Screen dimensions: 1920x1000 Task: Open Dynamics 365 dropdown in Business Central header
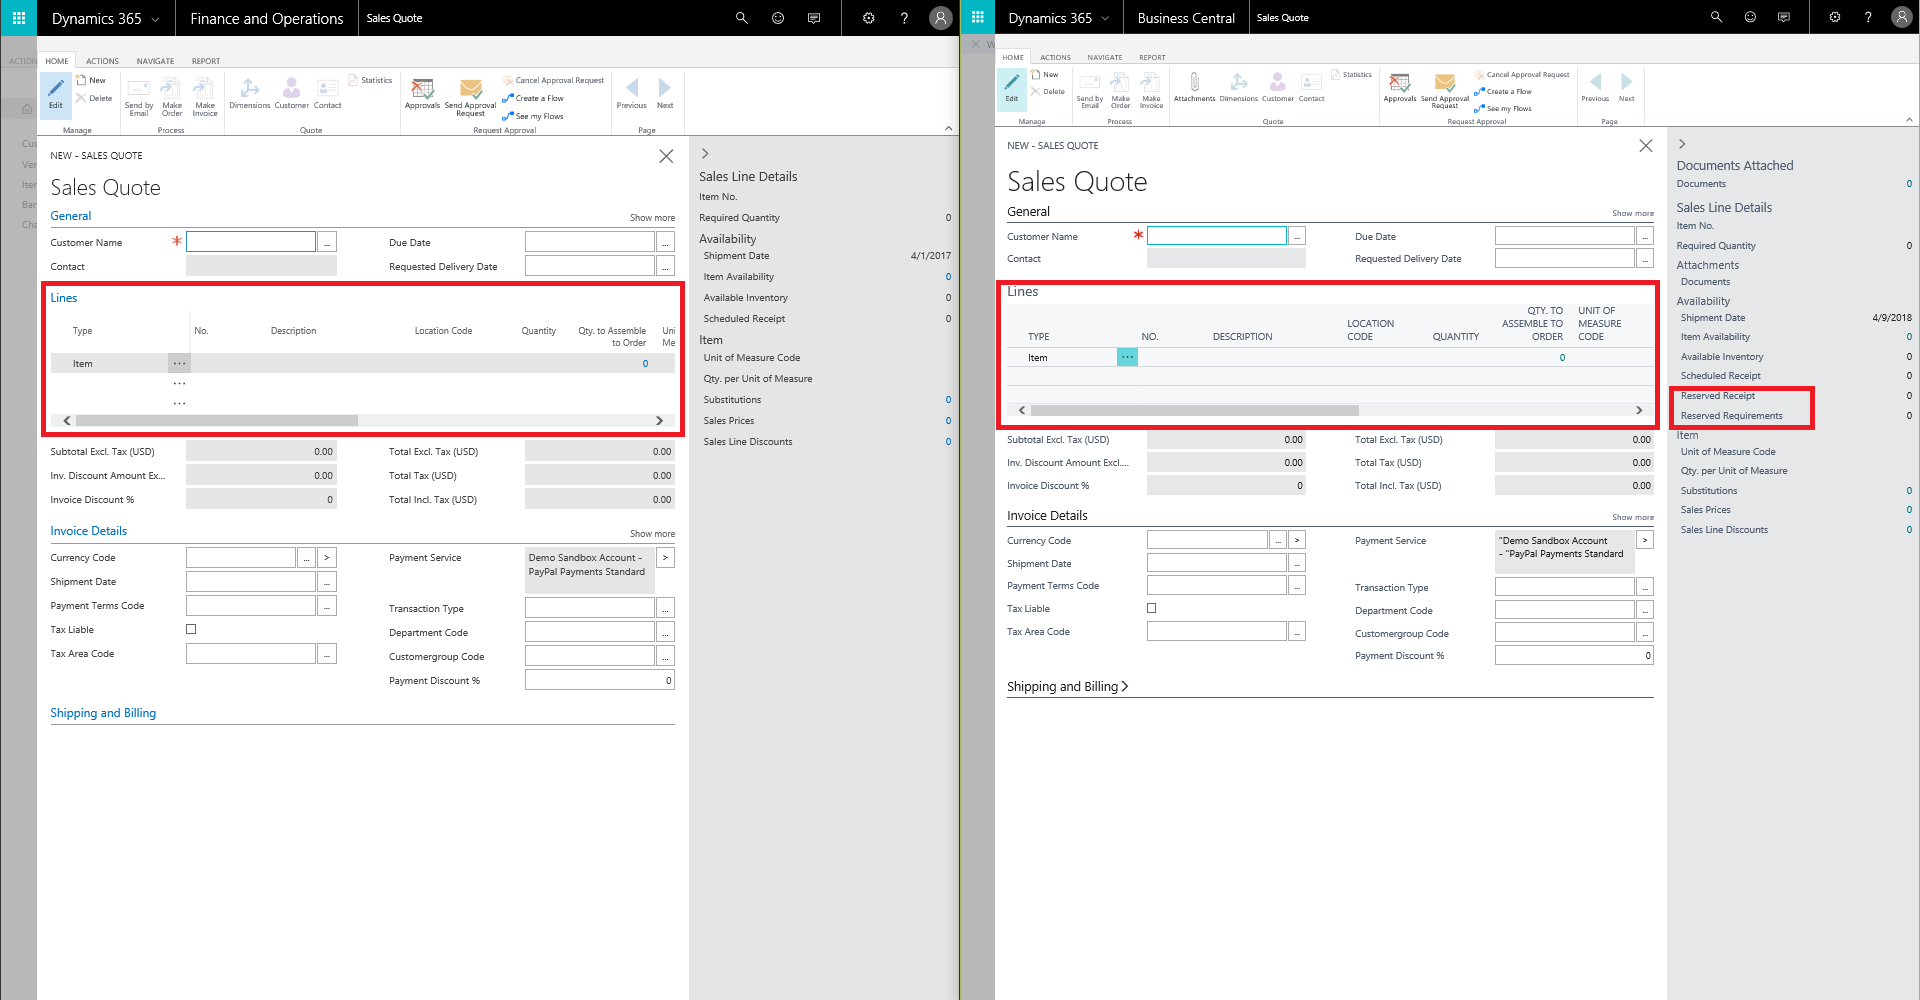click(x=1059, y=18)
